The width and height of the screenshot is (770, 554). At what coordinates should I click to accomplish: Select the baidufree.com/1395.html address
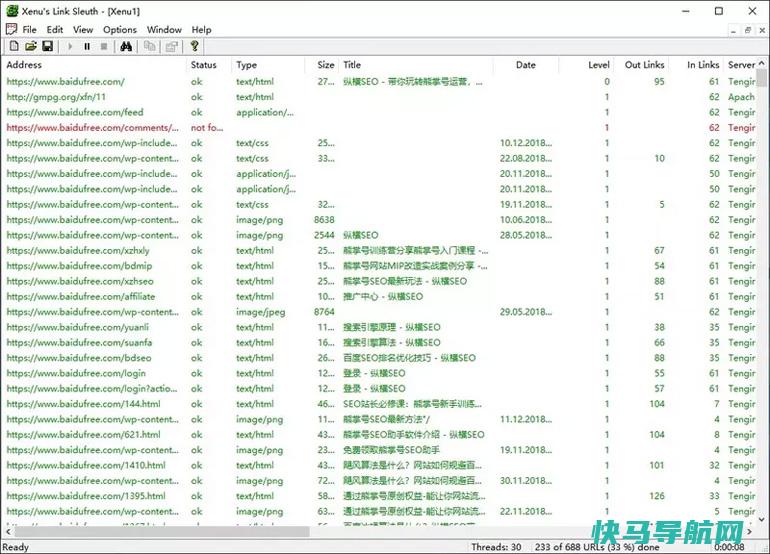(x=86, y=496)
